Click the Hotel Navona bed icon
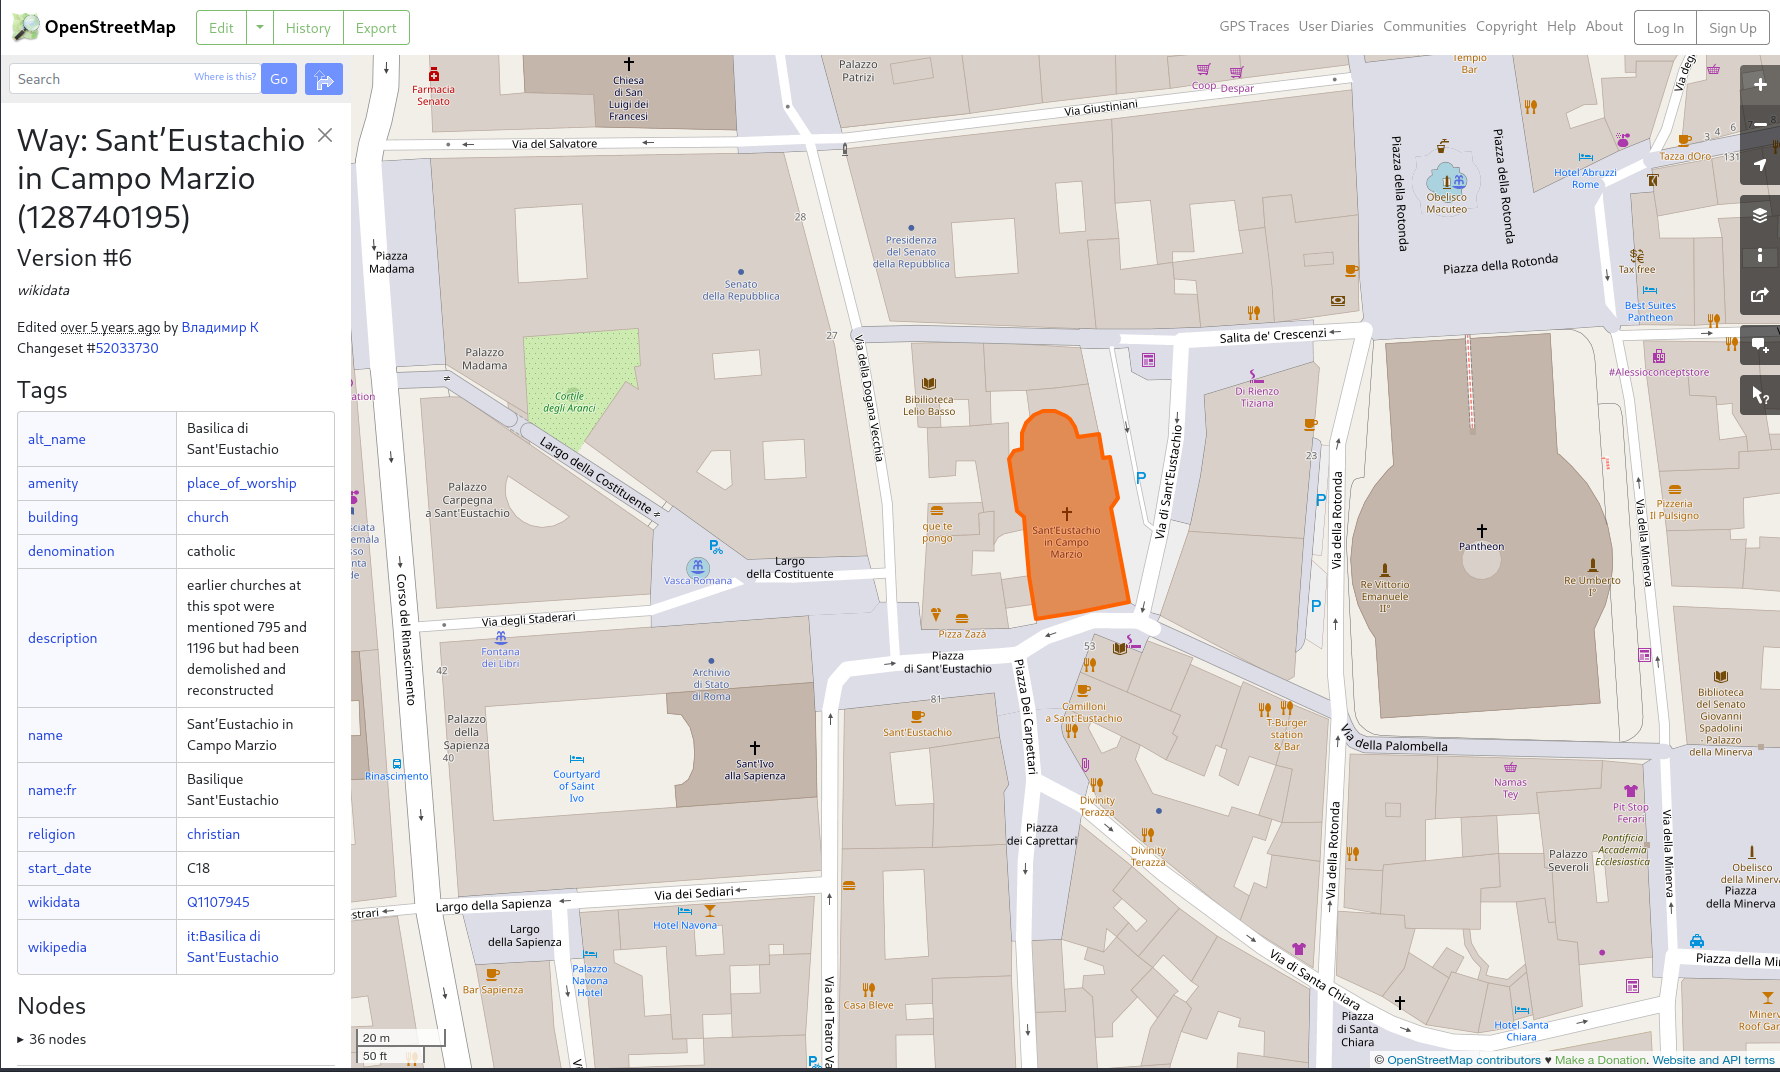 (x=685, y=911)
